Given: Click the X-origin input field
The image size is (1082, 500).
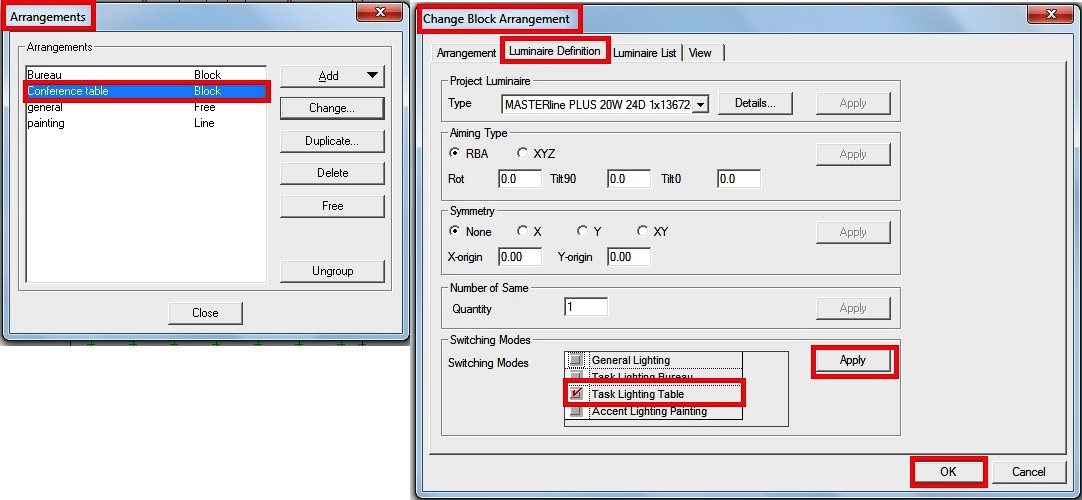Looking at the screenshot, I should tap(520, 257).
